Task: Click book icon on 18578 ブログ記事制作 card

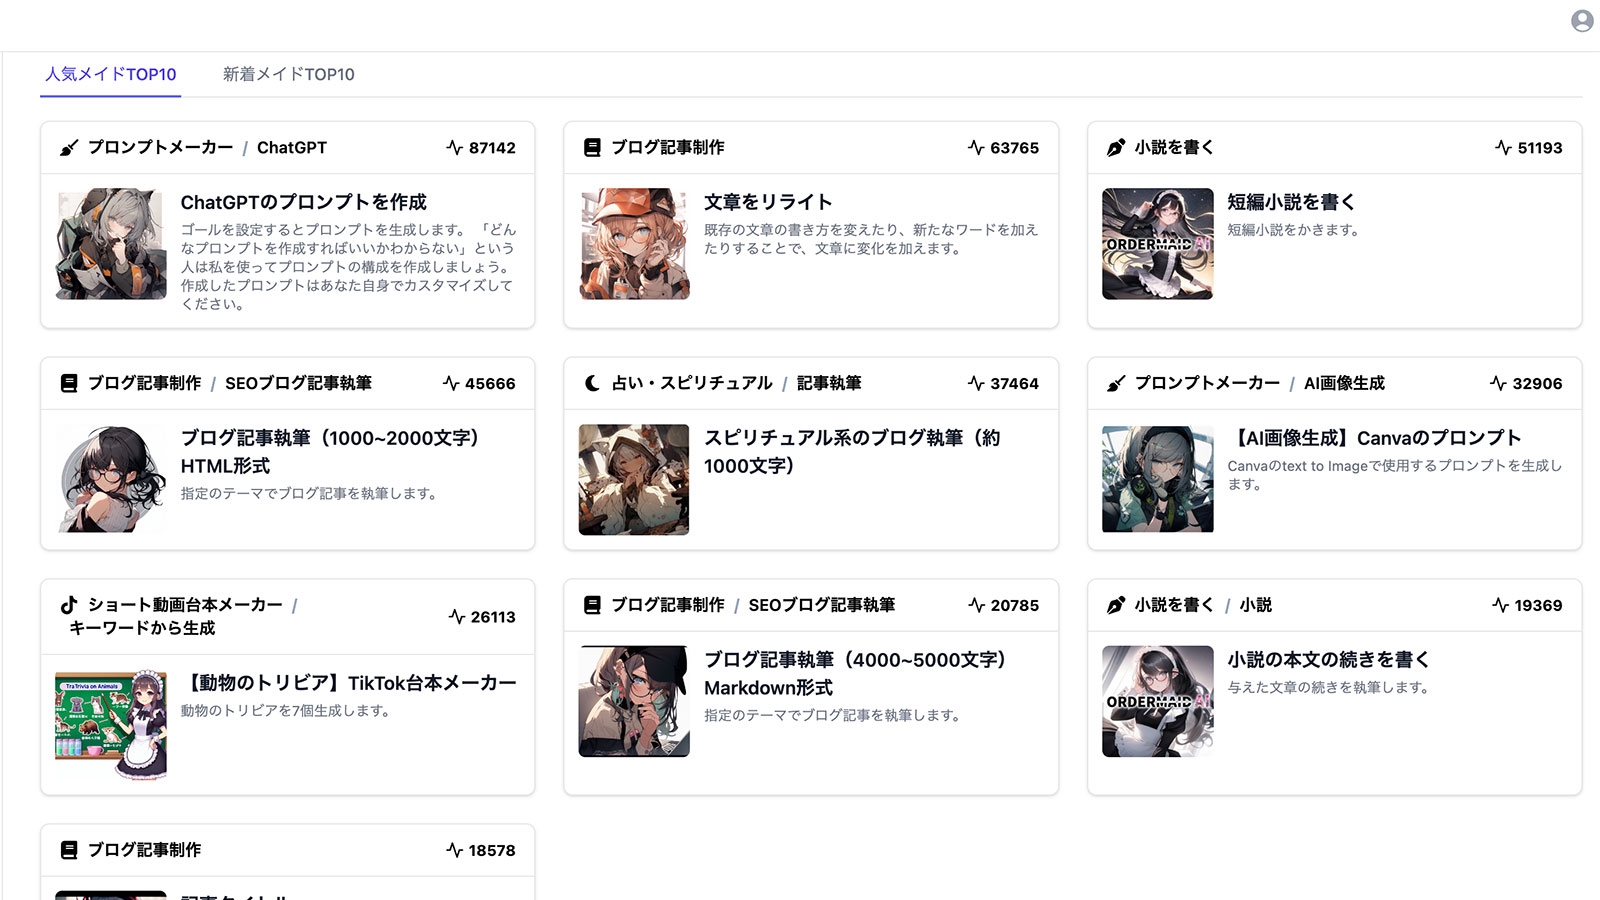Action: click(x=69, y=851)
